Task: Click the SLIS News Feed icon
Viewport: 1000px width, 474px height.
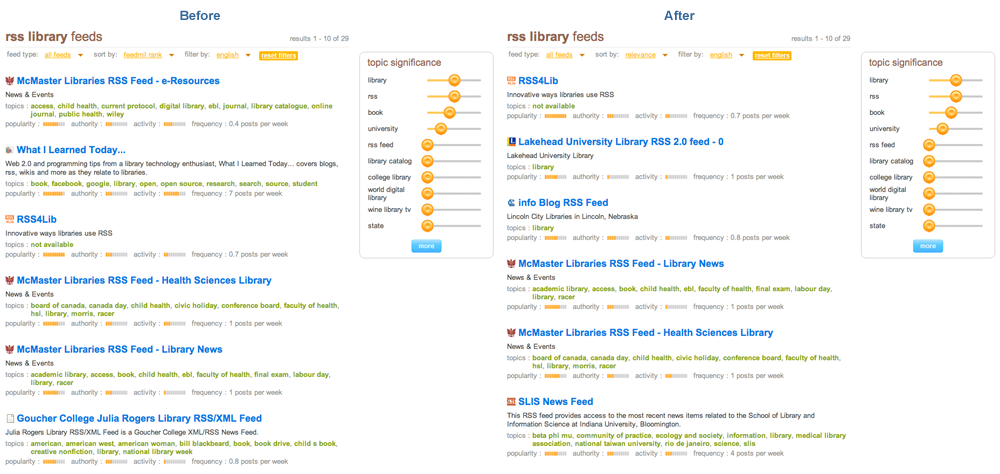Action: click(x=511, y=401)
